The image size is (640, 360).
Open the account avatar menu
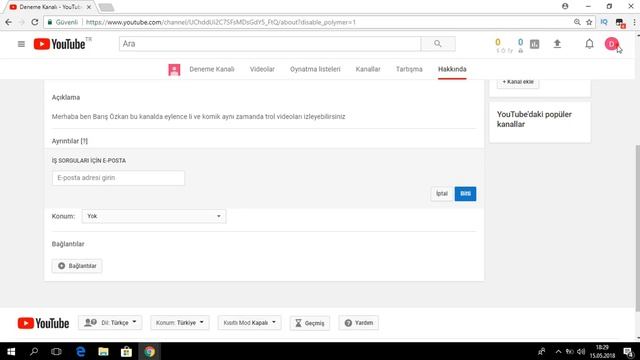click(x=611, y=44)
